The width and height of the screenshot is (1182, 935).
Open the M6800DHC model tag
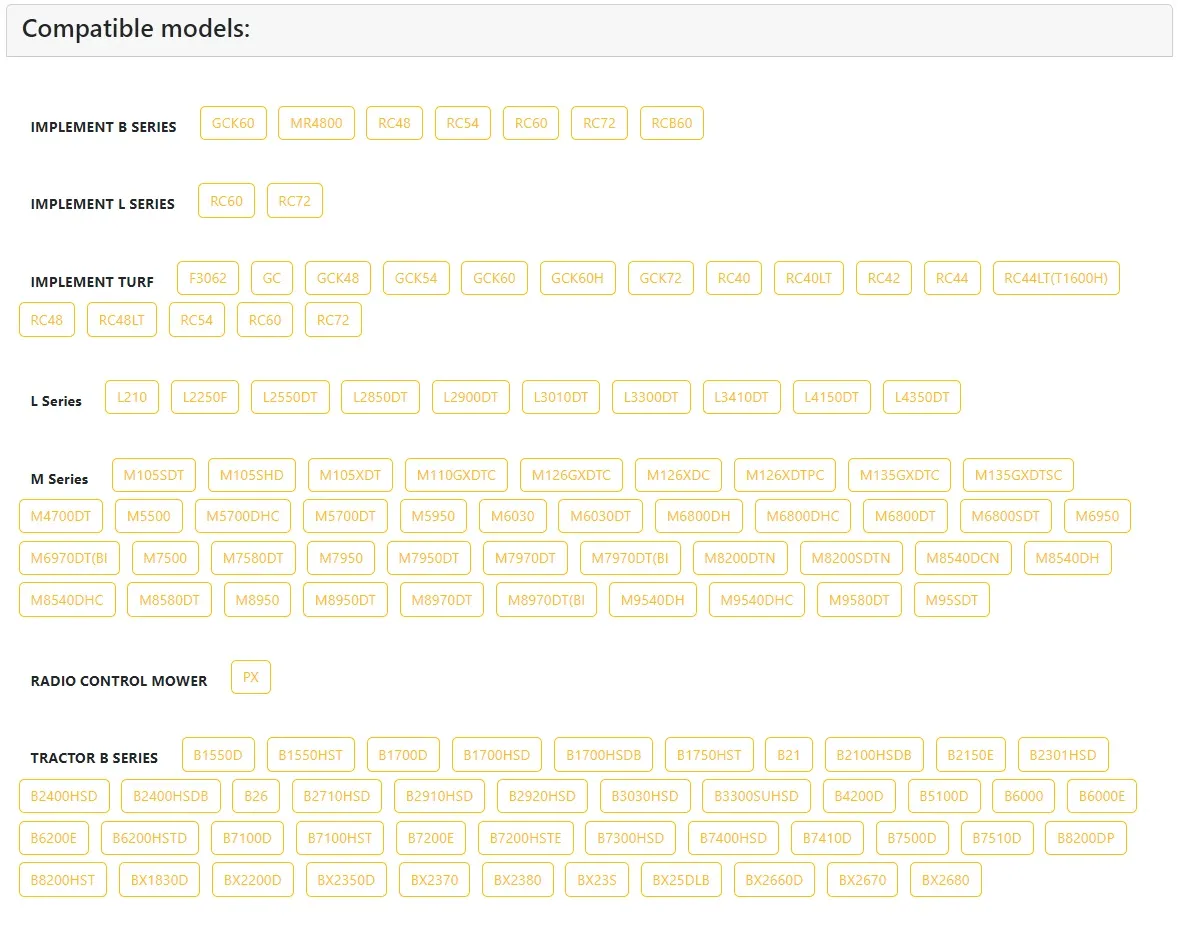pos(802,516)
